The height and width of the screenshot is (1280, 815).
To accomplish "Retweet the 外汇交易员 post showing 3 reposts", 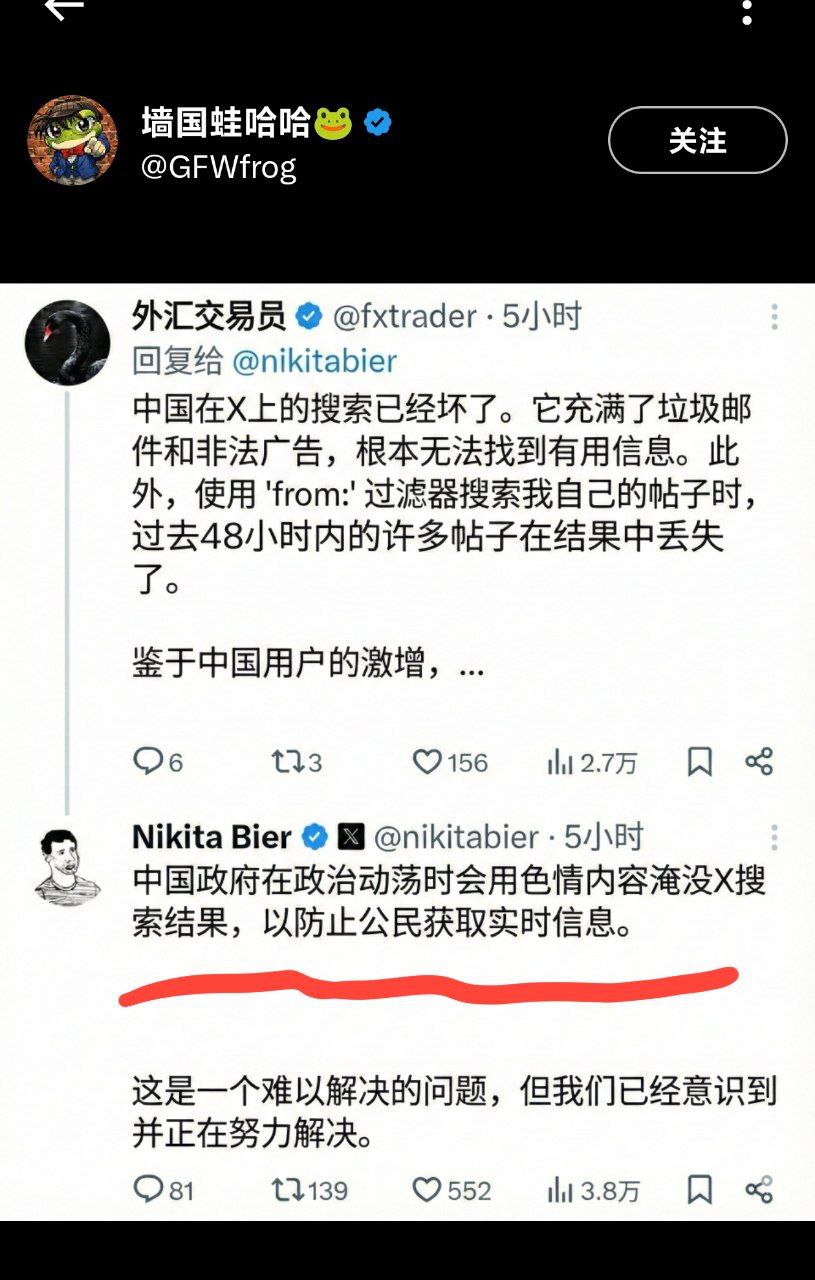I will point(297,763).
